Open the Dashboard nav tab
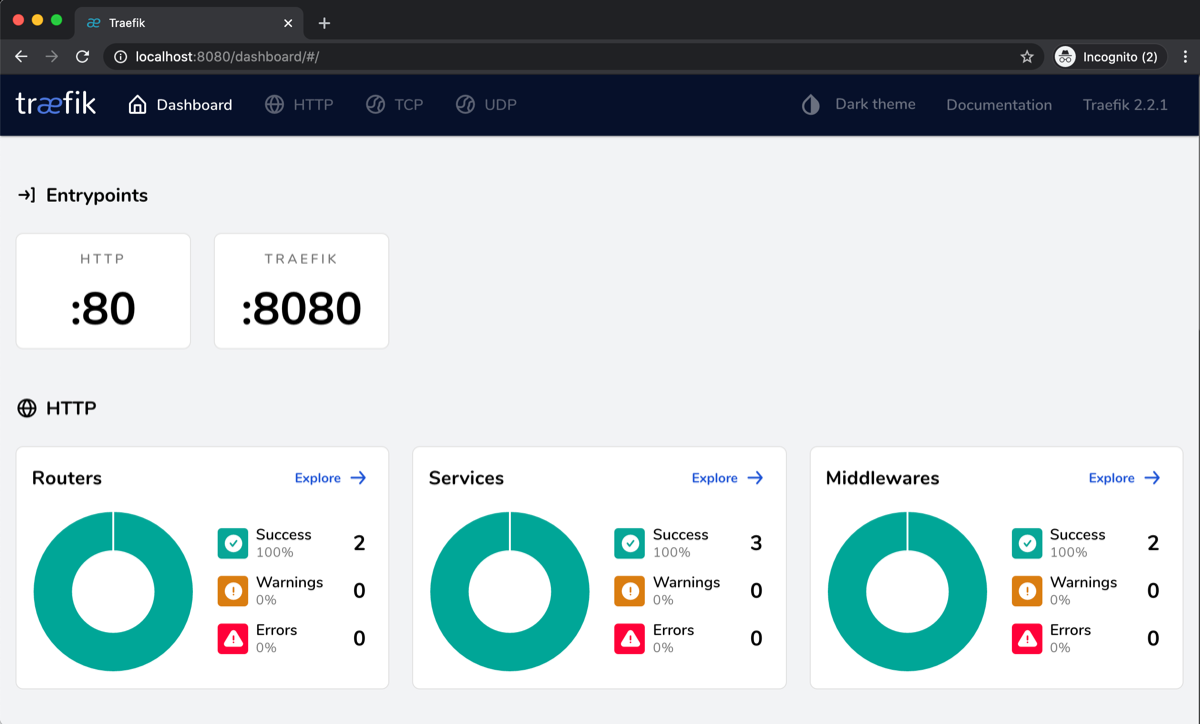 (x=180, y=104)
